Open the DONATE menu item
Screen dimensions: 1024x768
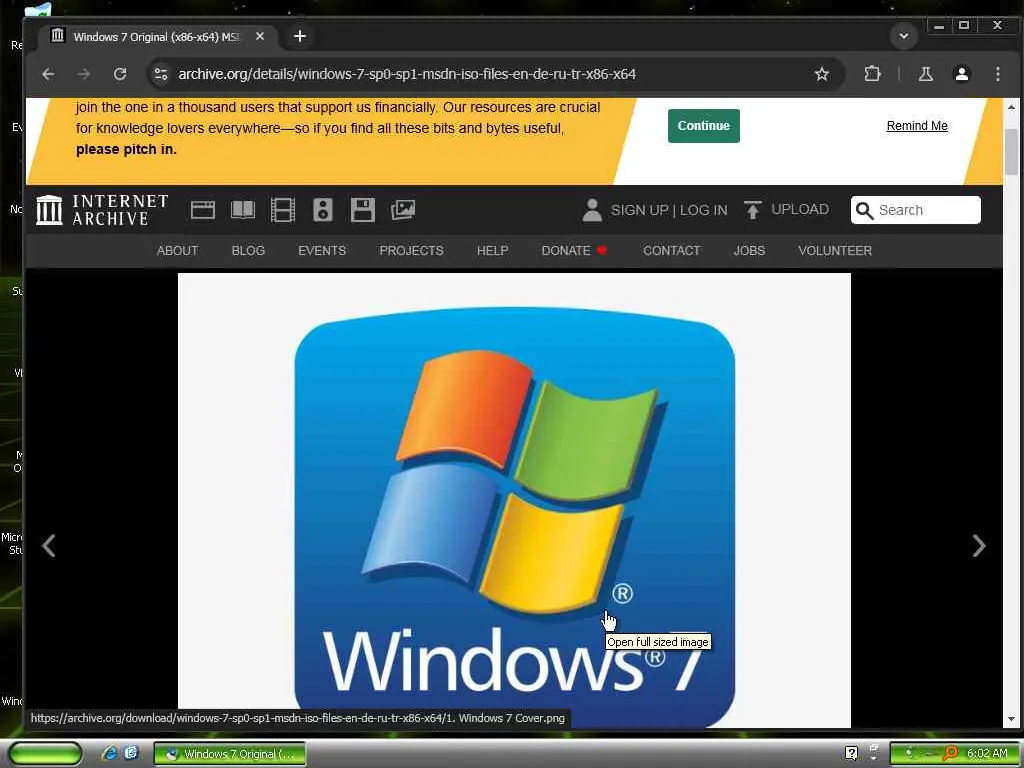[x=574, y=251]
